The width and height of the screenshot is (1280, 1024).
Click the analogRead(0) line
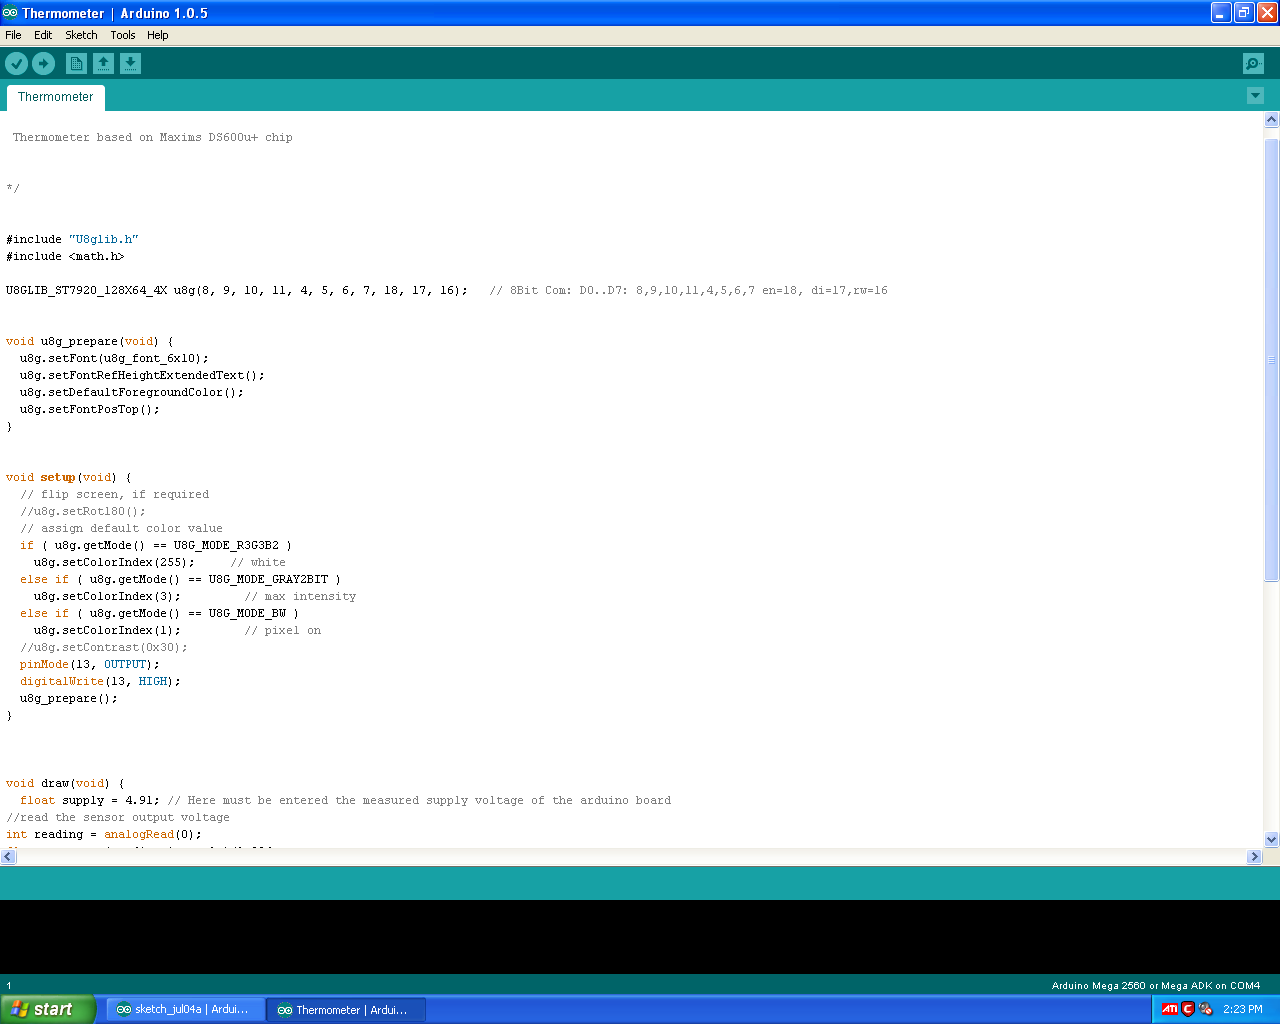(x=104, y=835)
